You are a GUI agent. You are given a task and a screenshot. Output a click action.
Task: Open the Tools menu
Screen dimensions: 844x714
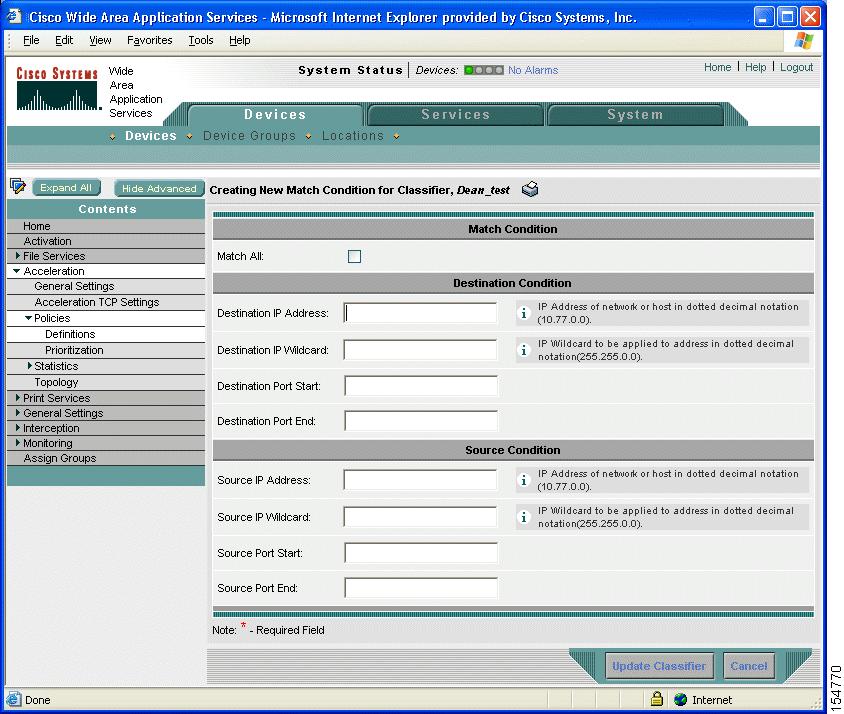[x=201, y=40]
